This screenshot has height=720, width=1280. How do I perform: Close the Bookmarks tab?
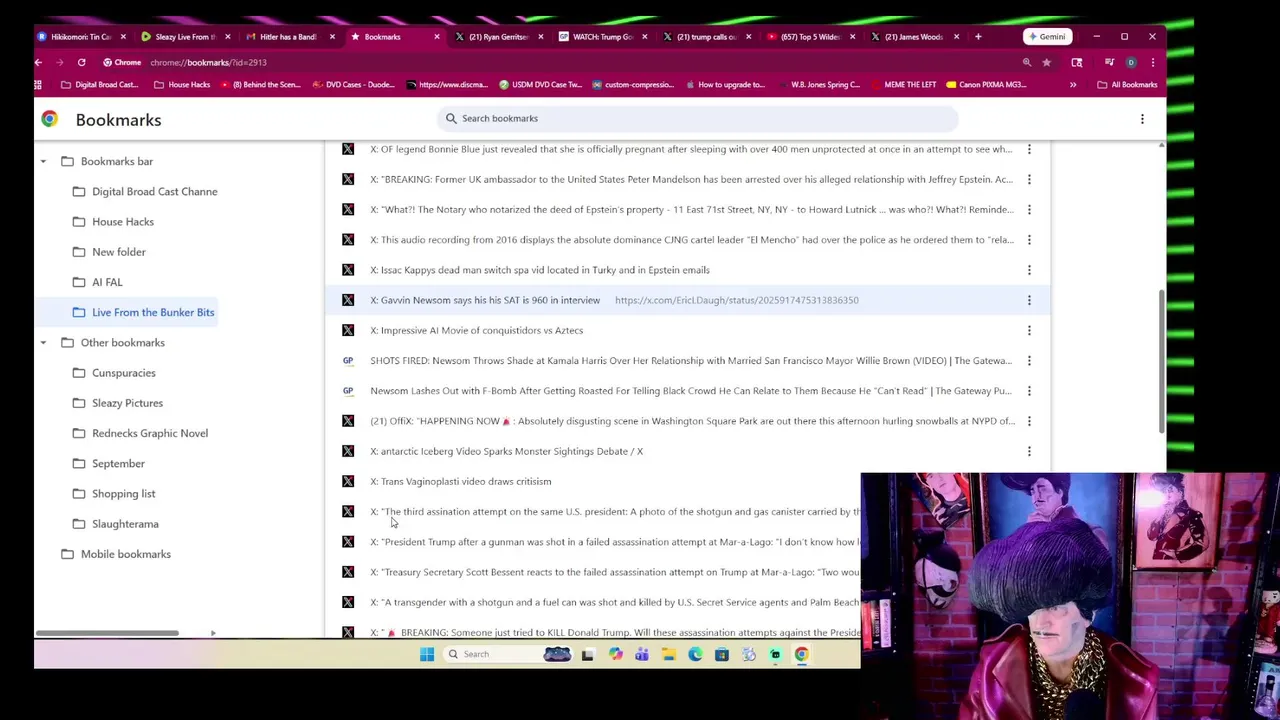436,36
